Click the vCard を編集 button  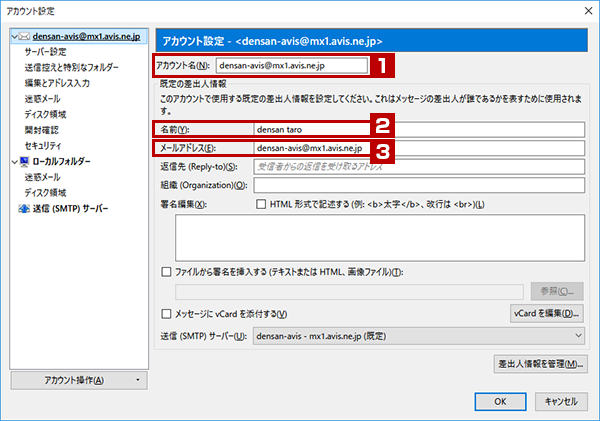[546, 313]
